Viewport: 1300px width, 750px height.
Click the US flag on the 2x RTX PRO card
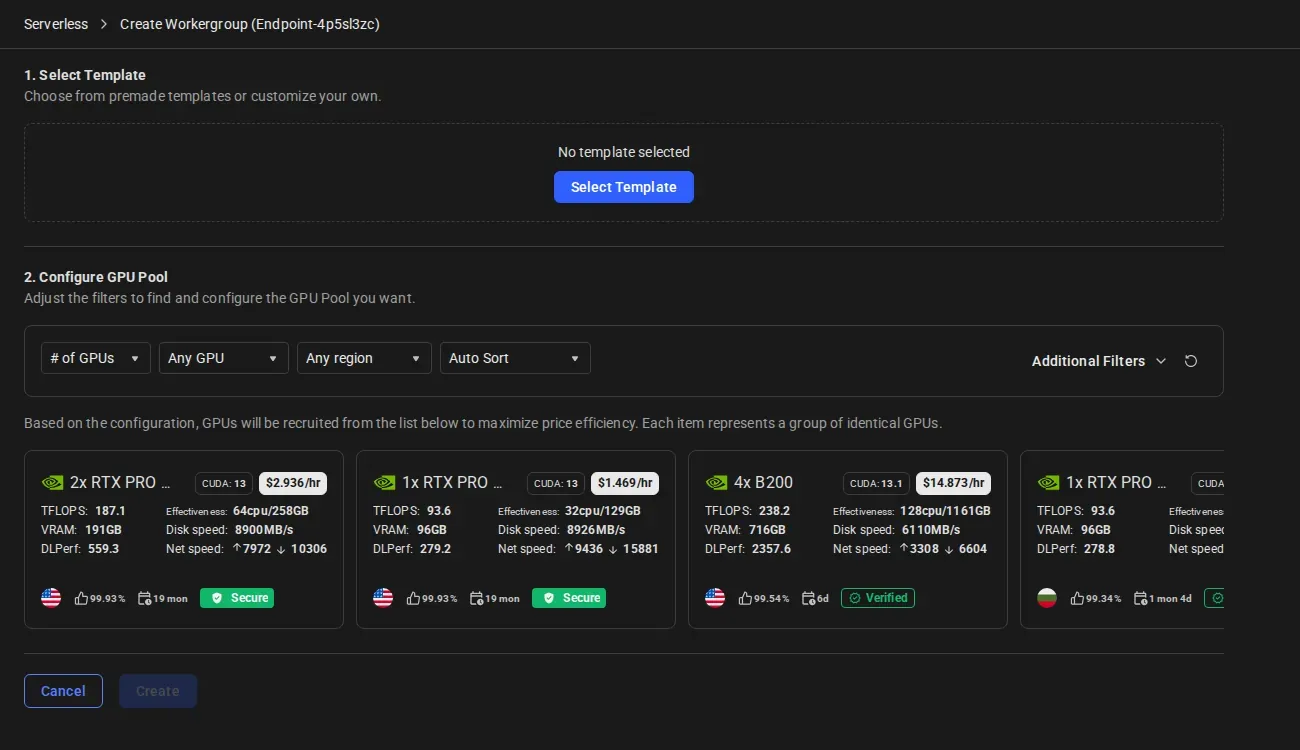pos(51,598)
